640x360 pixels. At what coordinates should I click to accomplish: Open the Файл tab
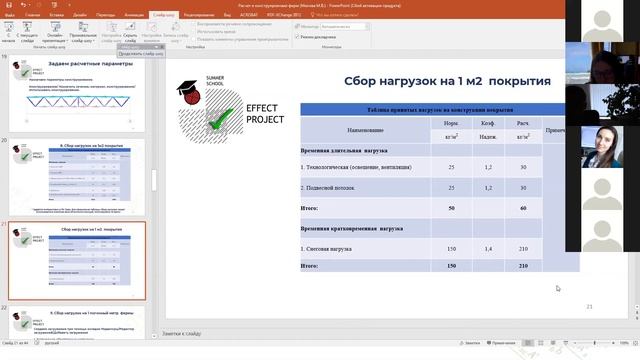tap(9, 15)
